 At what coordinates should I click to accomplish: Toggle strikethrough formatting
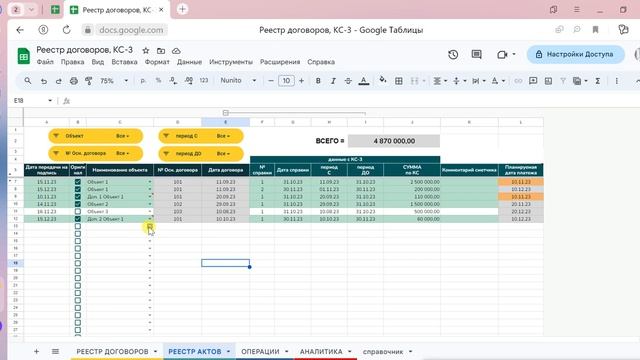(x=348, y=81)
